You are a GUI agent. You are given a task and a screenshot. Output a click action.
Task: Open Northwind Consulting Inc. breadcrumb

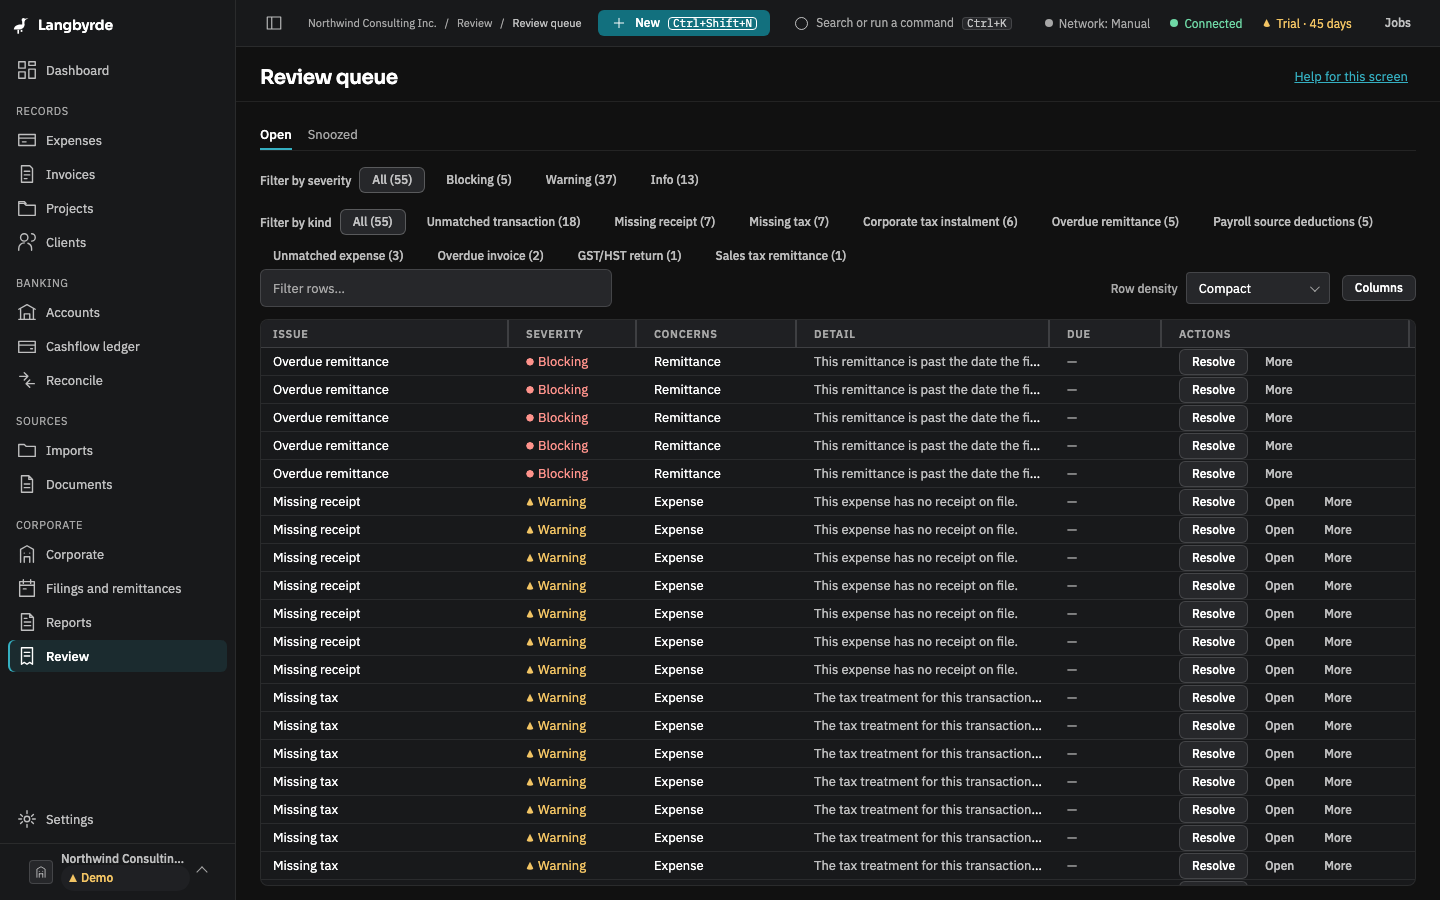tap(372, 23)
